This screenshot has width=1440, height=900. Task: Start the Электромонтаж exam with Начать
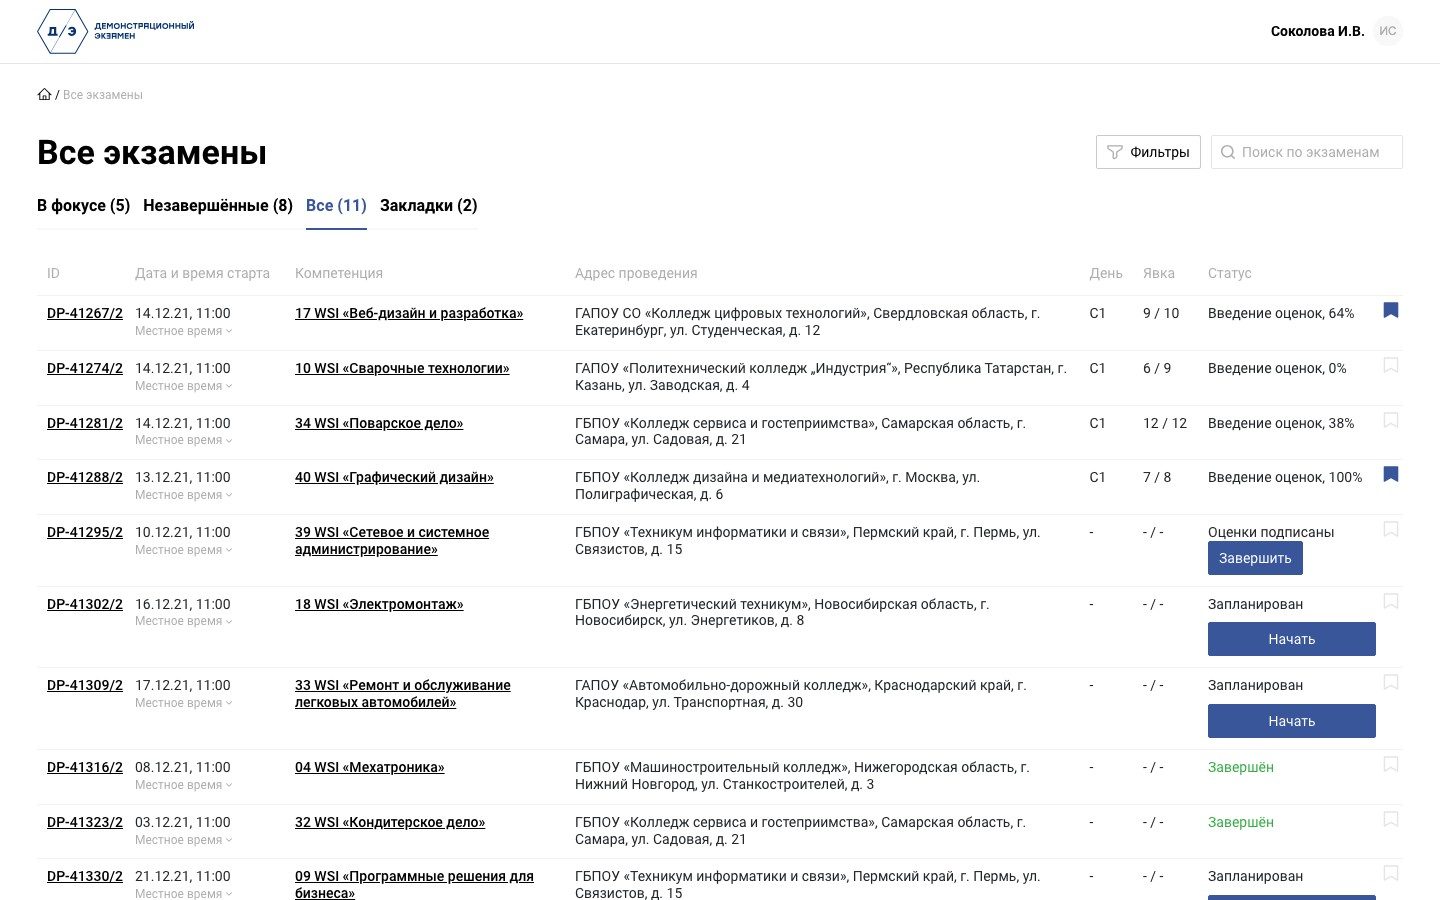coord(1292,639)
